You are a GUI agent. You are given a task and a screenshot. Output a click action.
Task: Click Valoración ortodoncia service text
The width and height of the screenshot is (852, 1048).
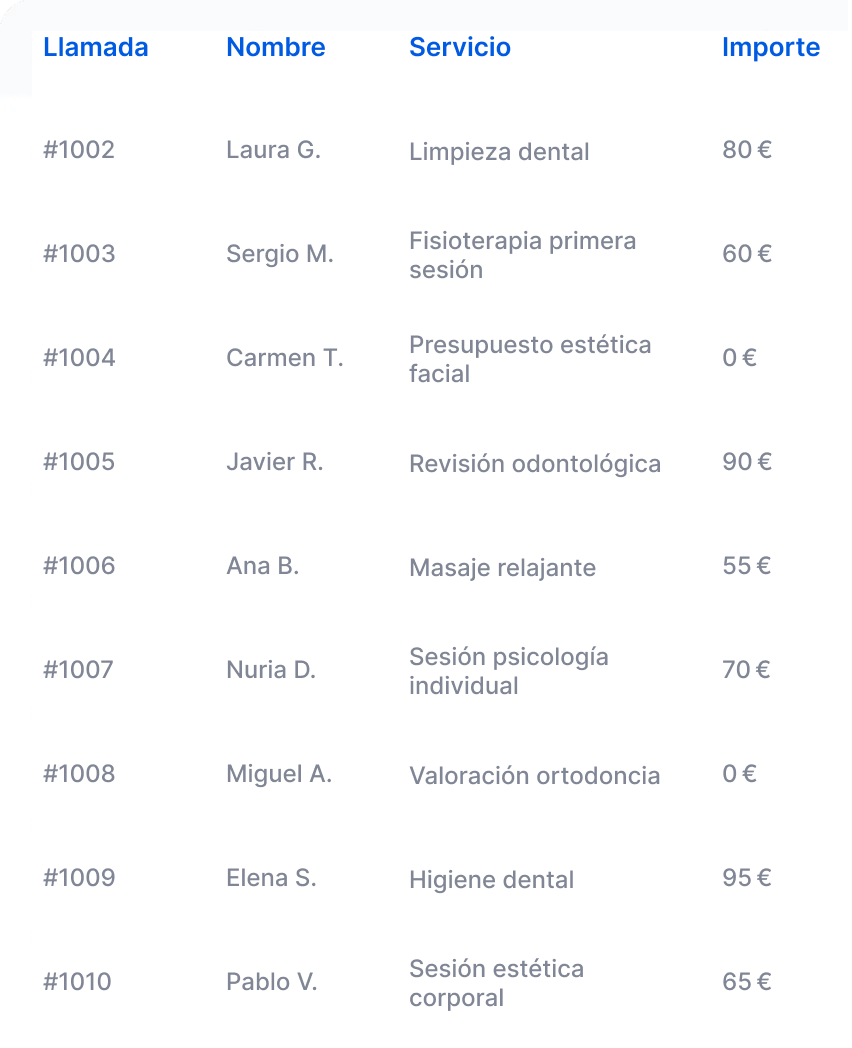coord(535,776)
